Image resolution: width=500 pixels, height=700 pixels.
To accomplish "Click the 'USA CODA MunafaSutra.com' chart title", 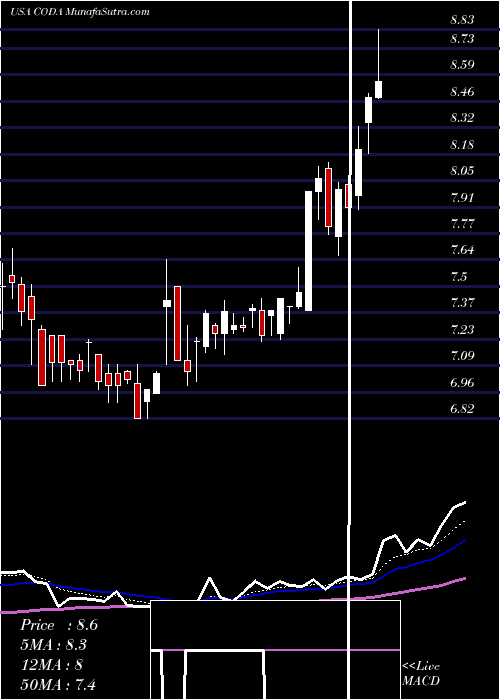I will tap(79, 12).
